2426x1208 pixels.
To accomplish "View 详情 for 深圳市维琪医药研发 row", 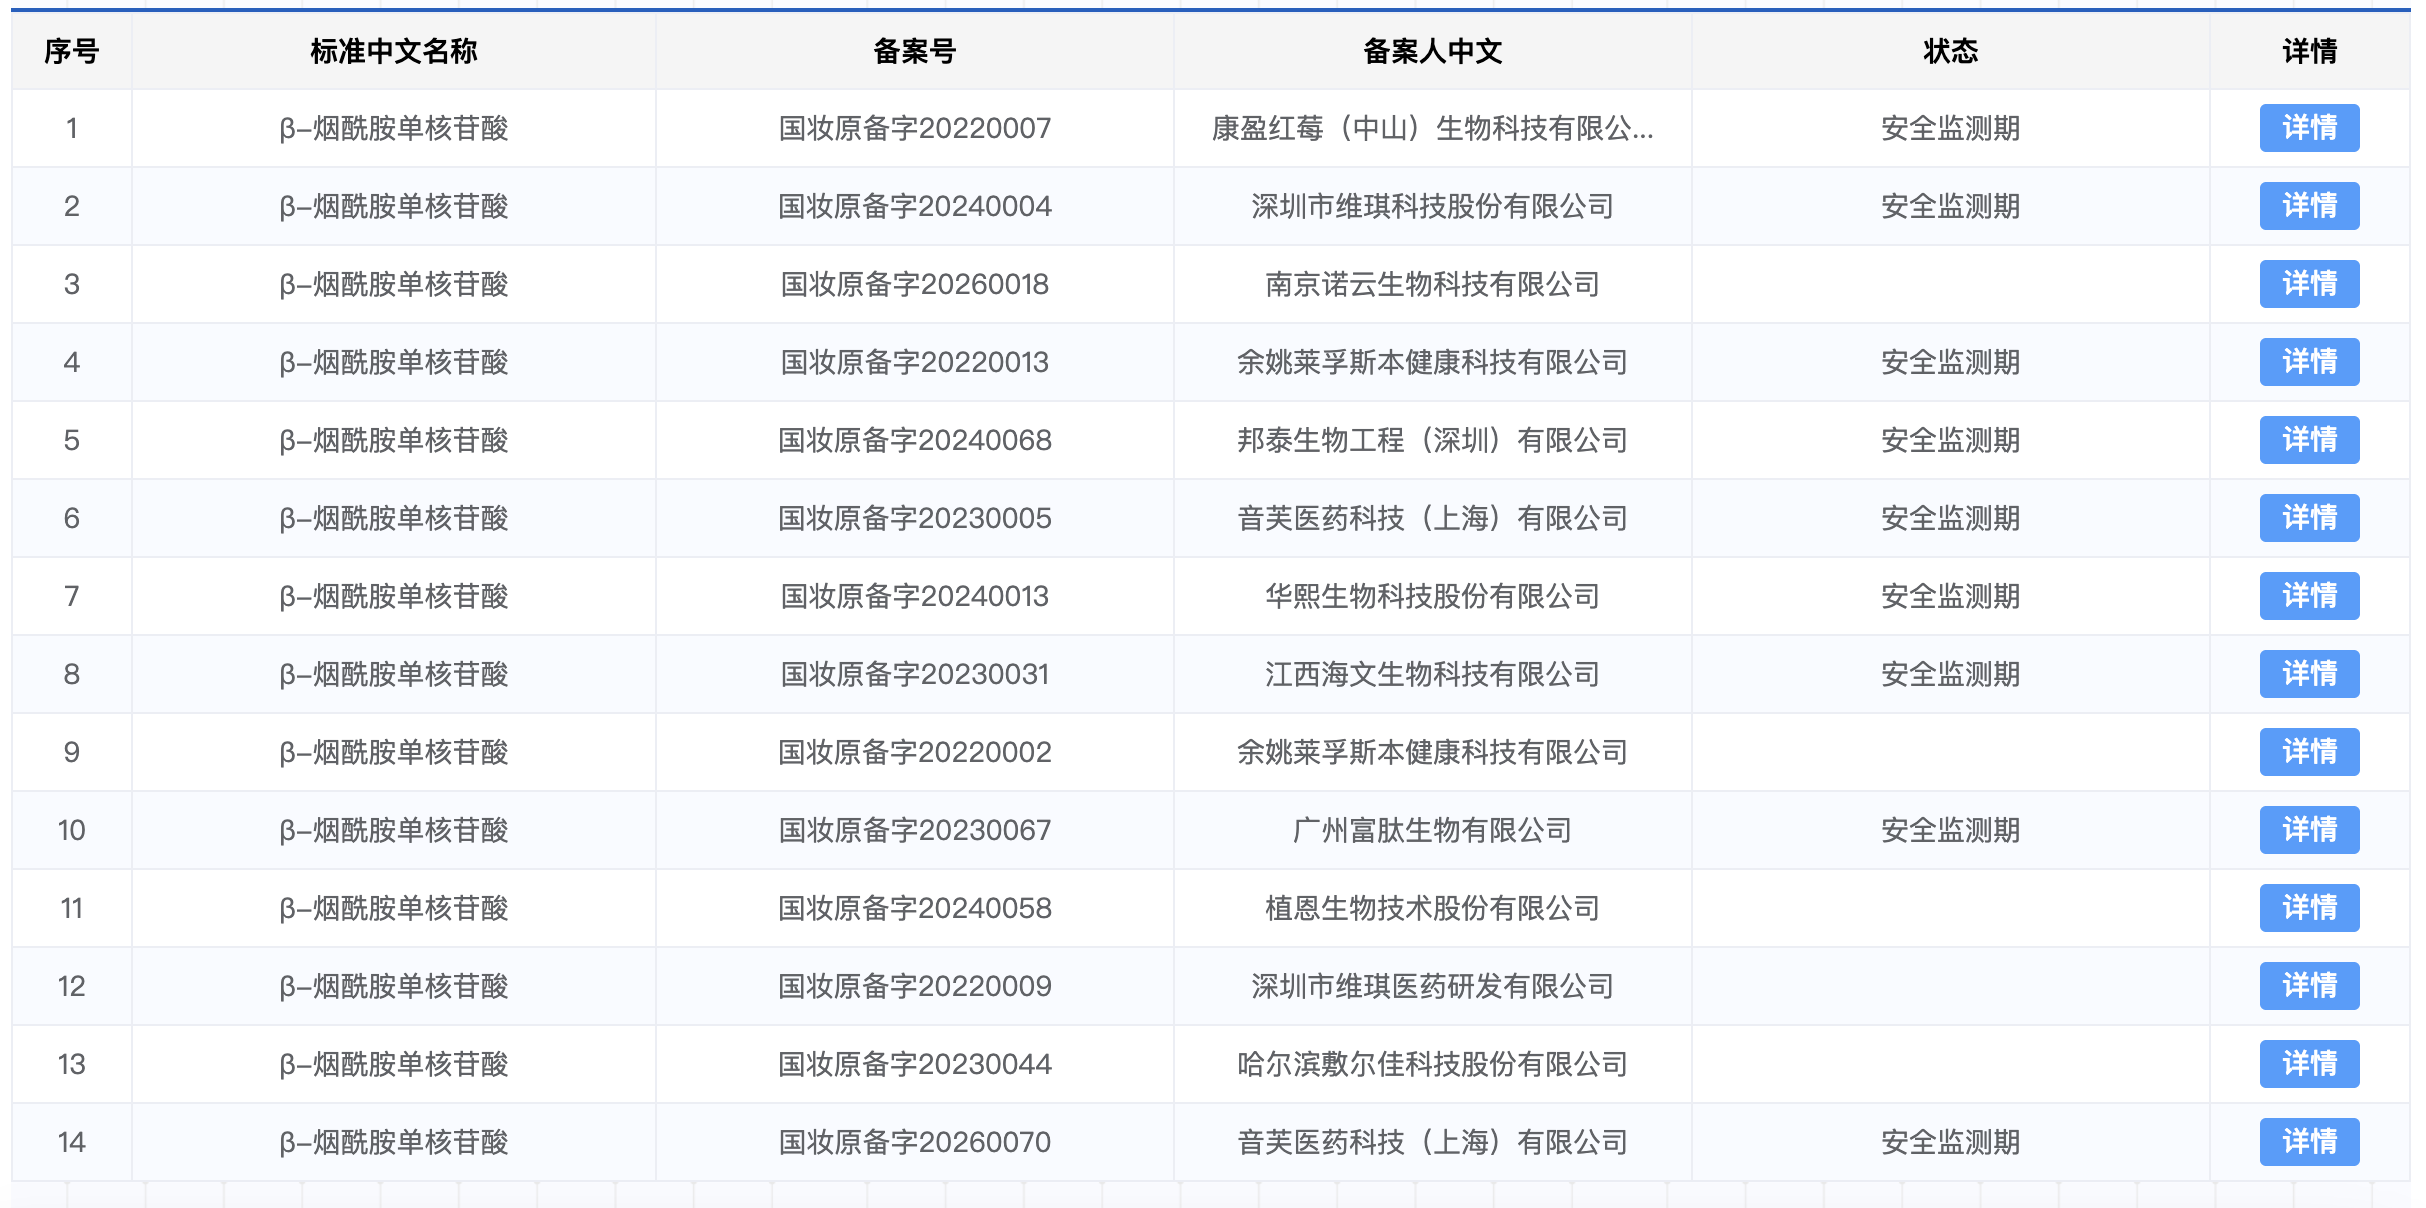I will (2309, 986).
